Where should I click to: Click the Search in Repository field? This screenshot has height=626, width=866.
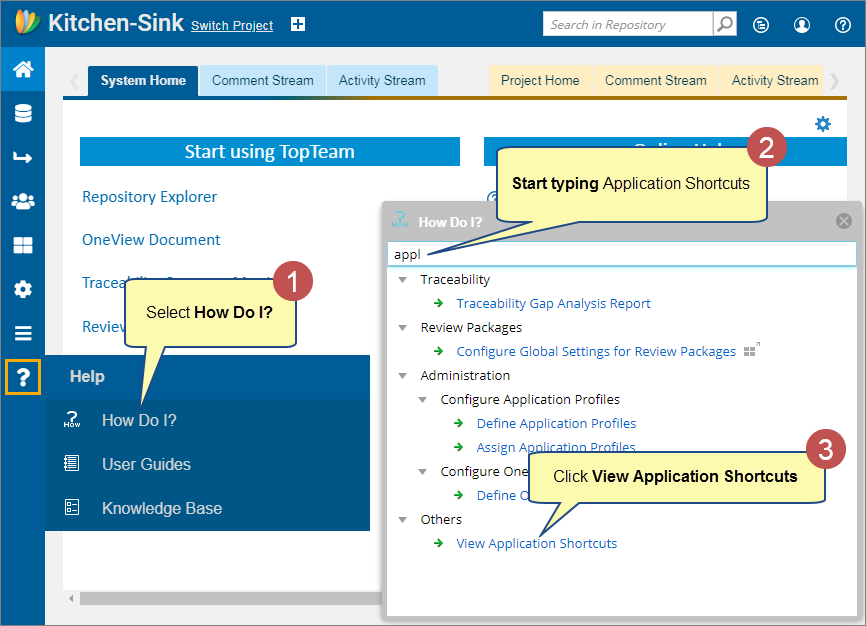click(628, 24)
